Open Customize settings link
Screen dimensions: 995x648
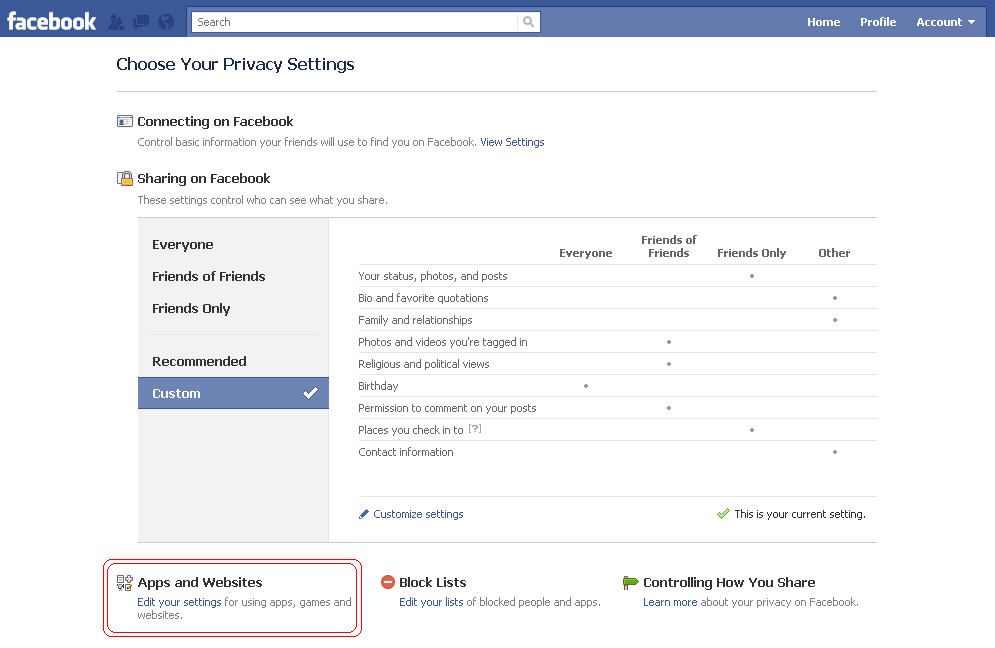(x=418, y=514)
